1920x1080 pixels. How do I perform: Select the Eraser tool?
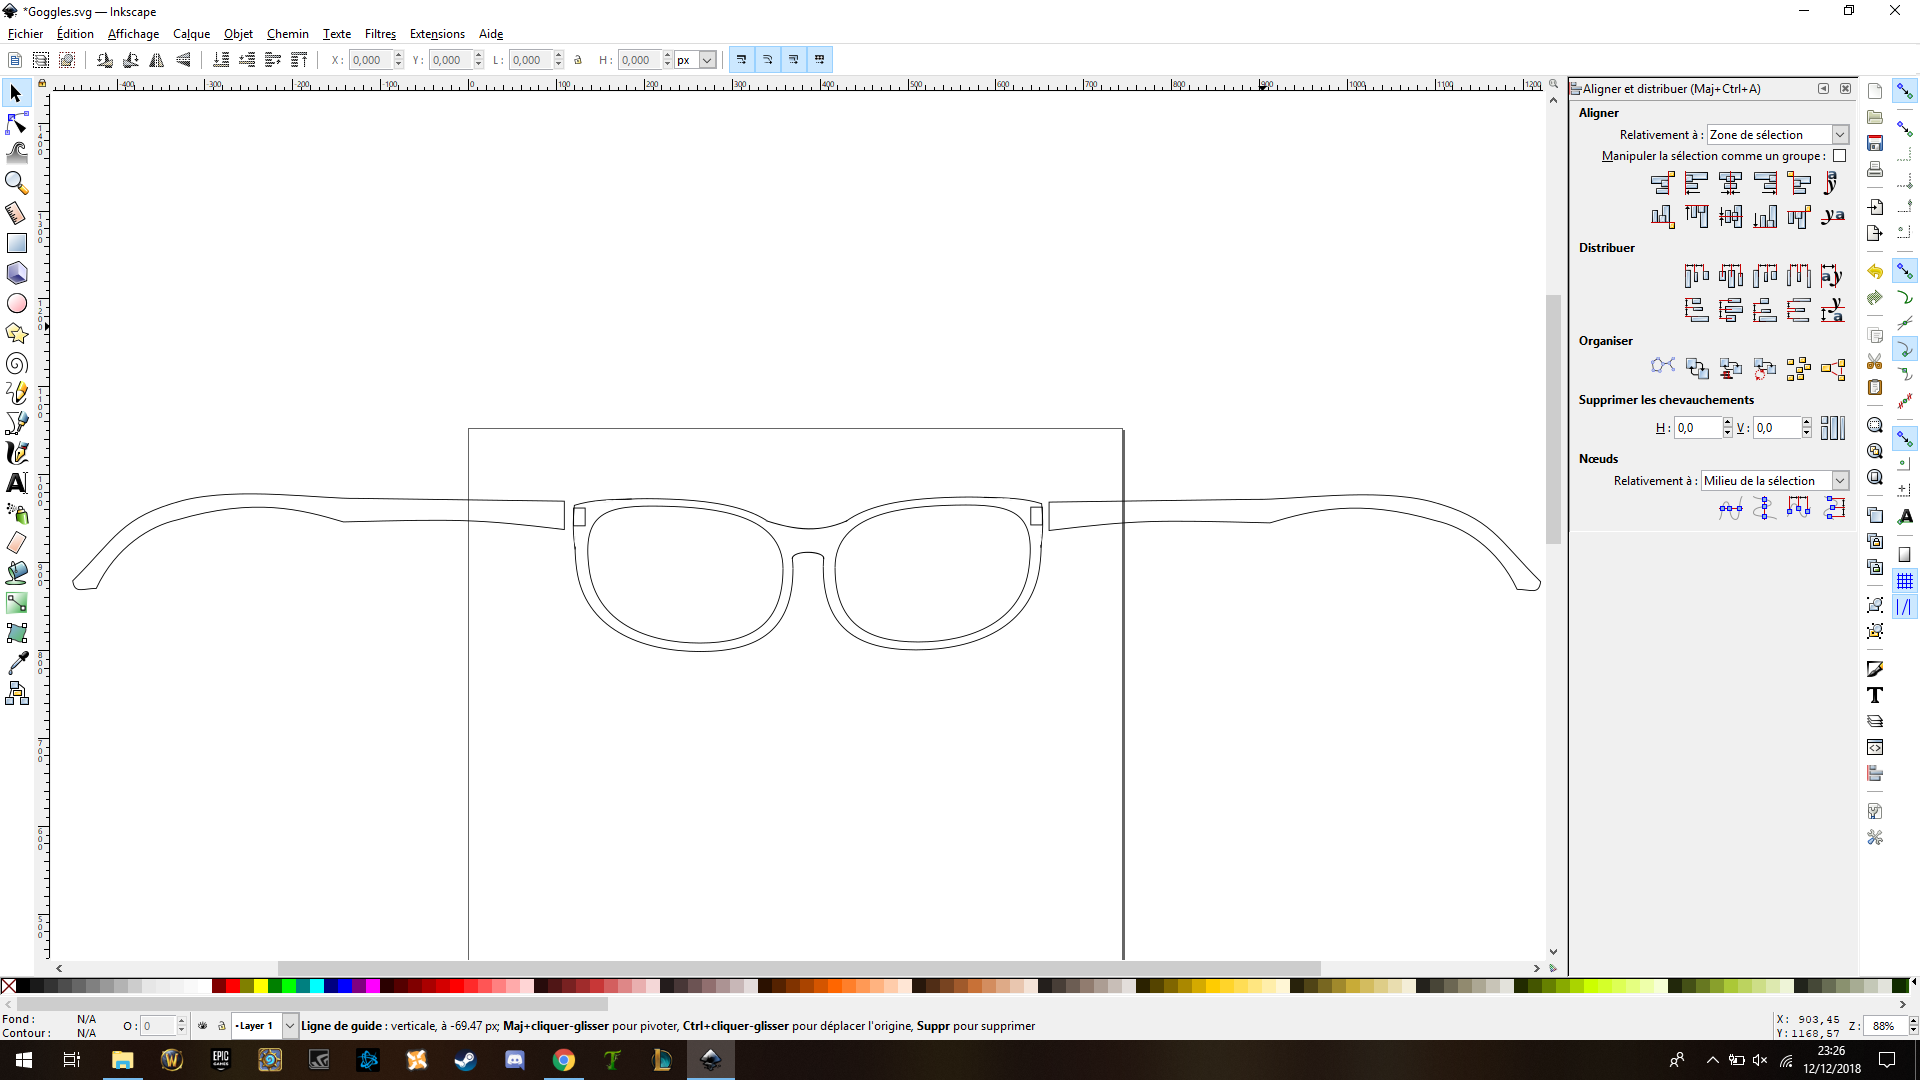[16, 543]
